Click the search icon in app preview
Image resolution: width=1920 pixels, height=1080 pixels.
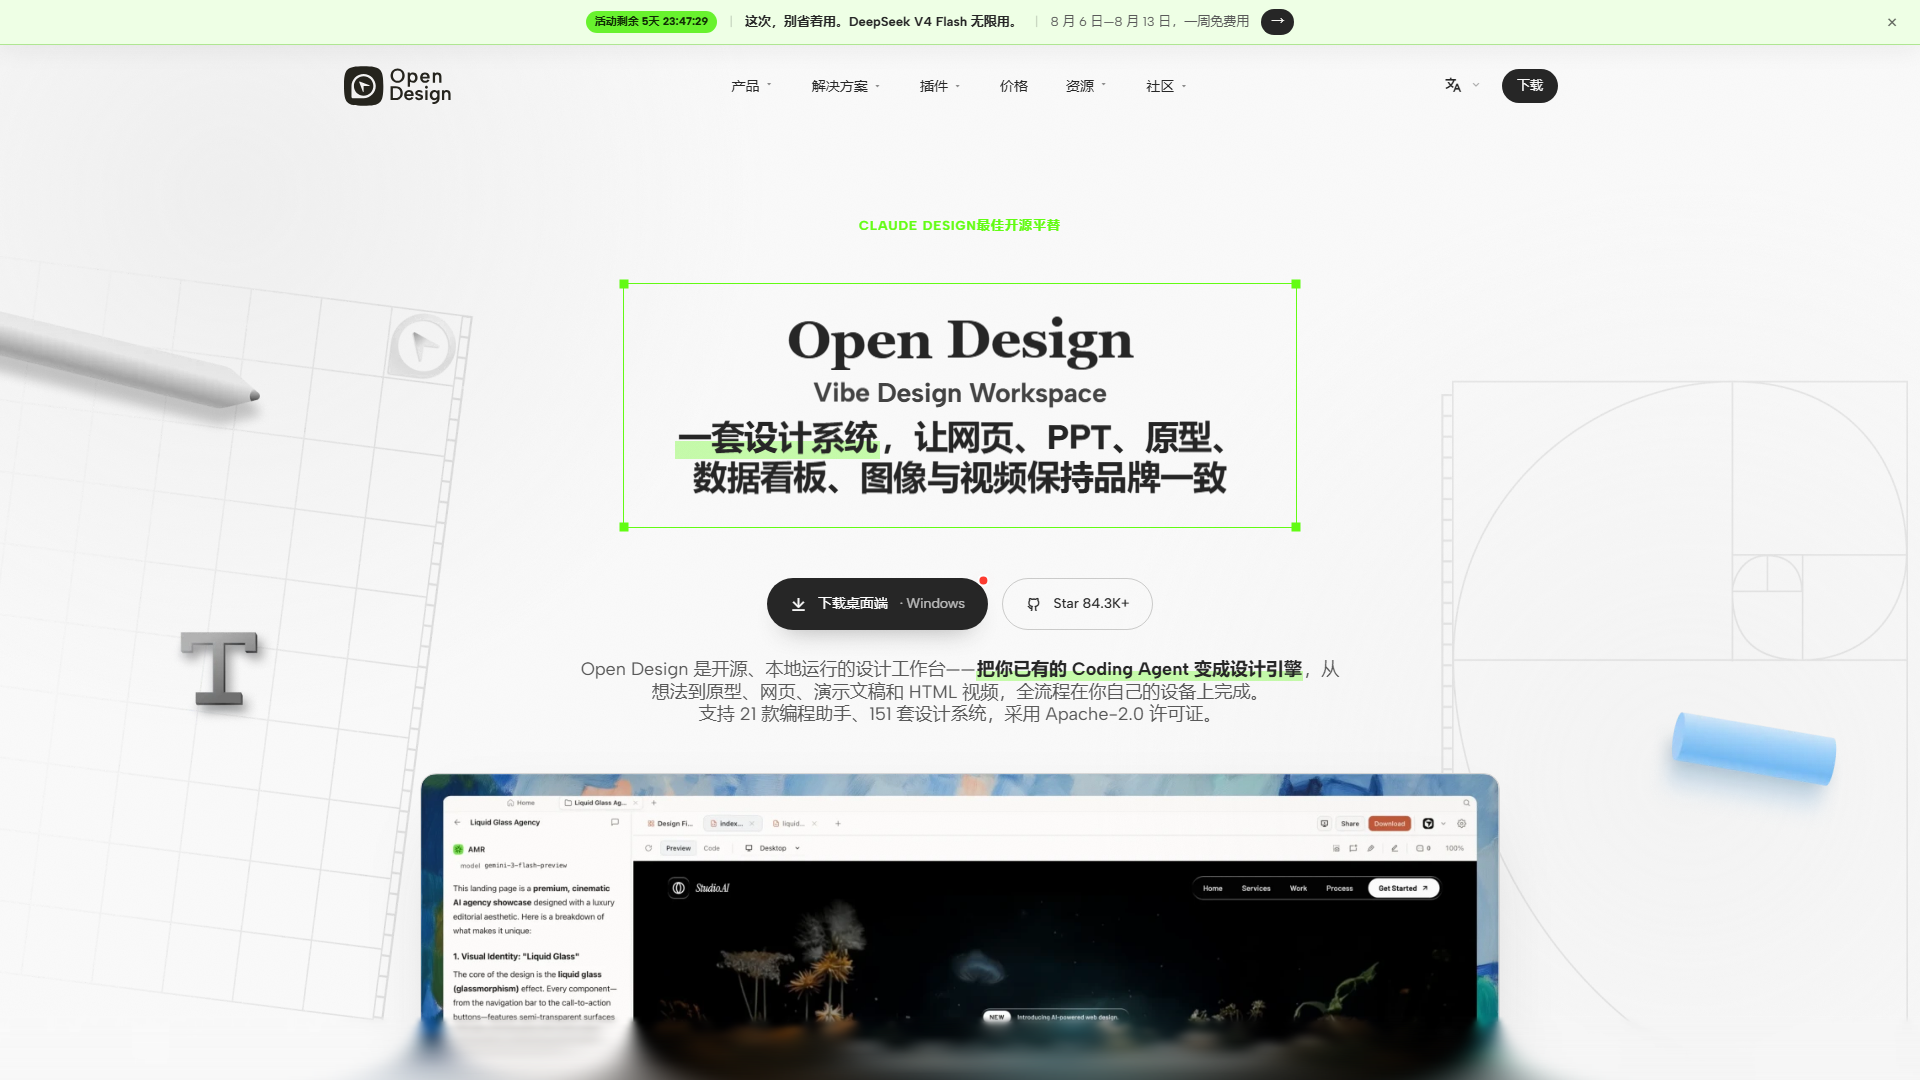(1467, 802)
